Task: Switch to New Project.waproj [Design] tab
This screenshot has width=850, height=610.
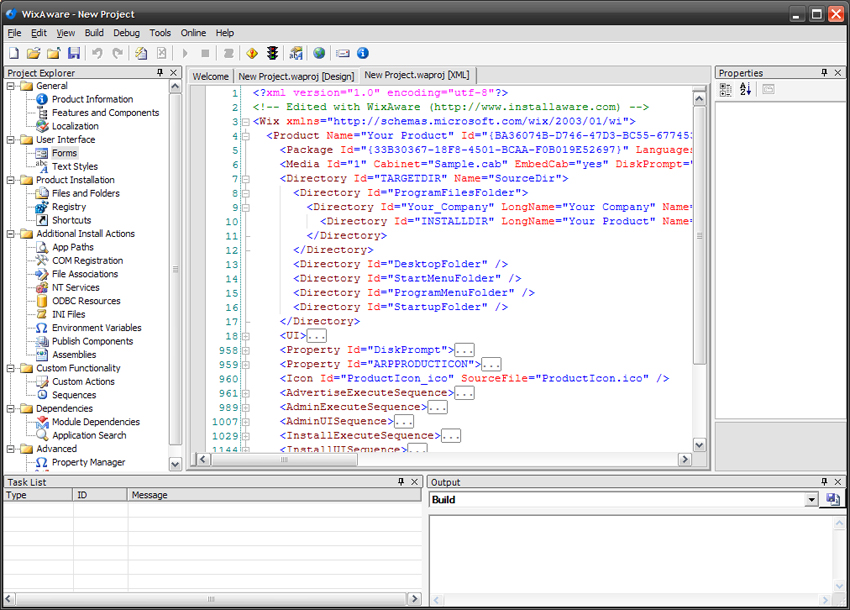Action: [296, 76]
